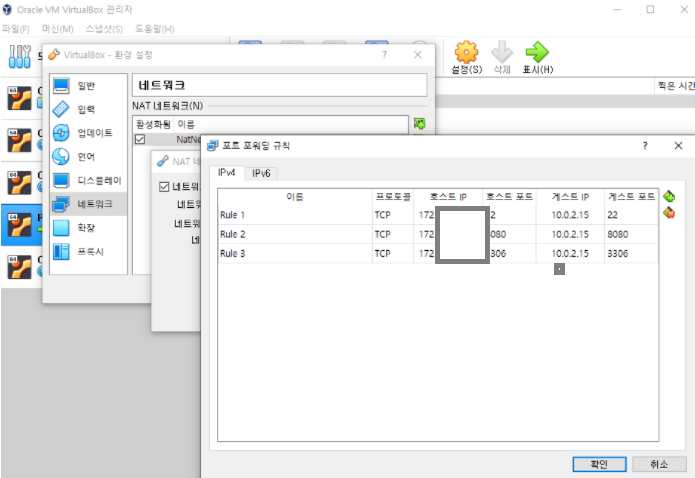Select 네트워크 (Network) preferences category
The width and height of the screenshot is (695, 478).
89,204
